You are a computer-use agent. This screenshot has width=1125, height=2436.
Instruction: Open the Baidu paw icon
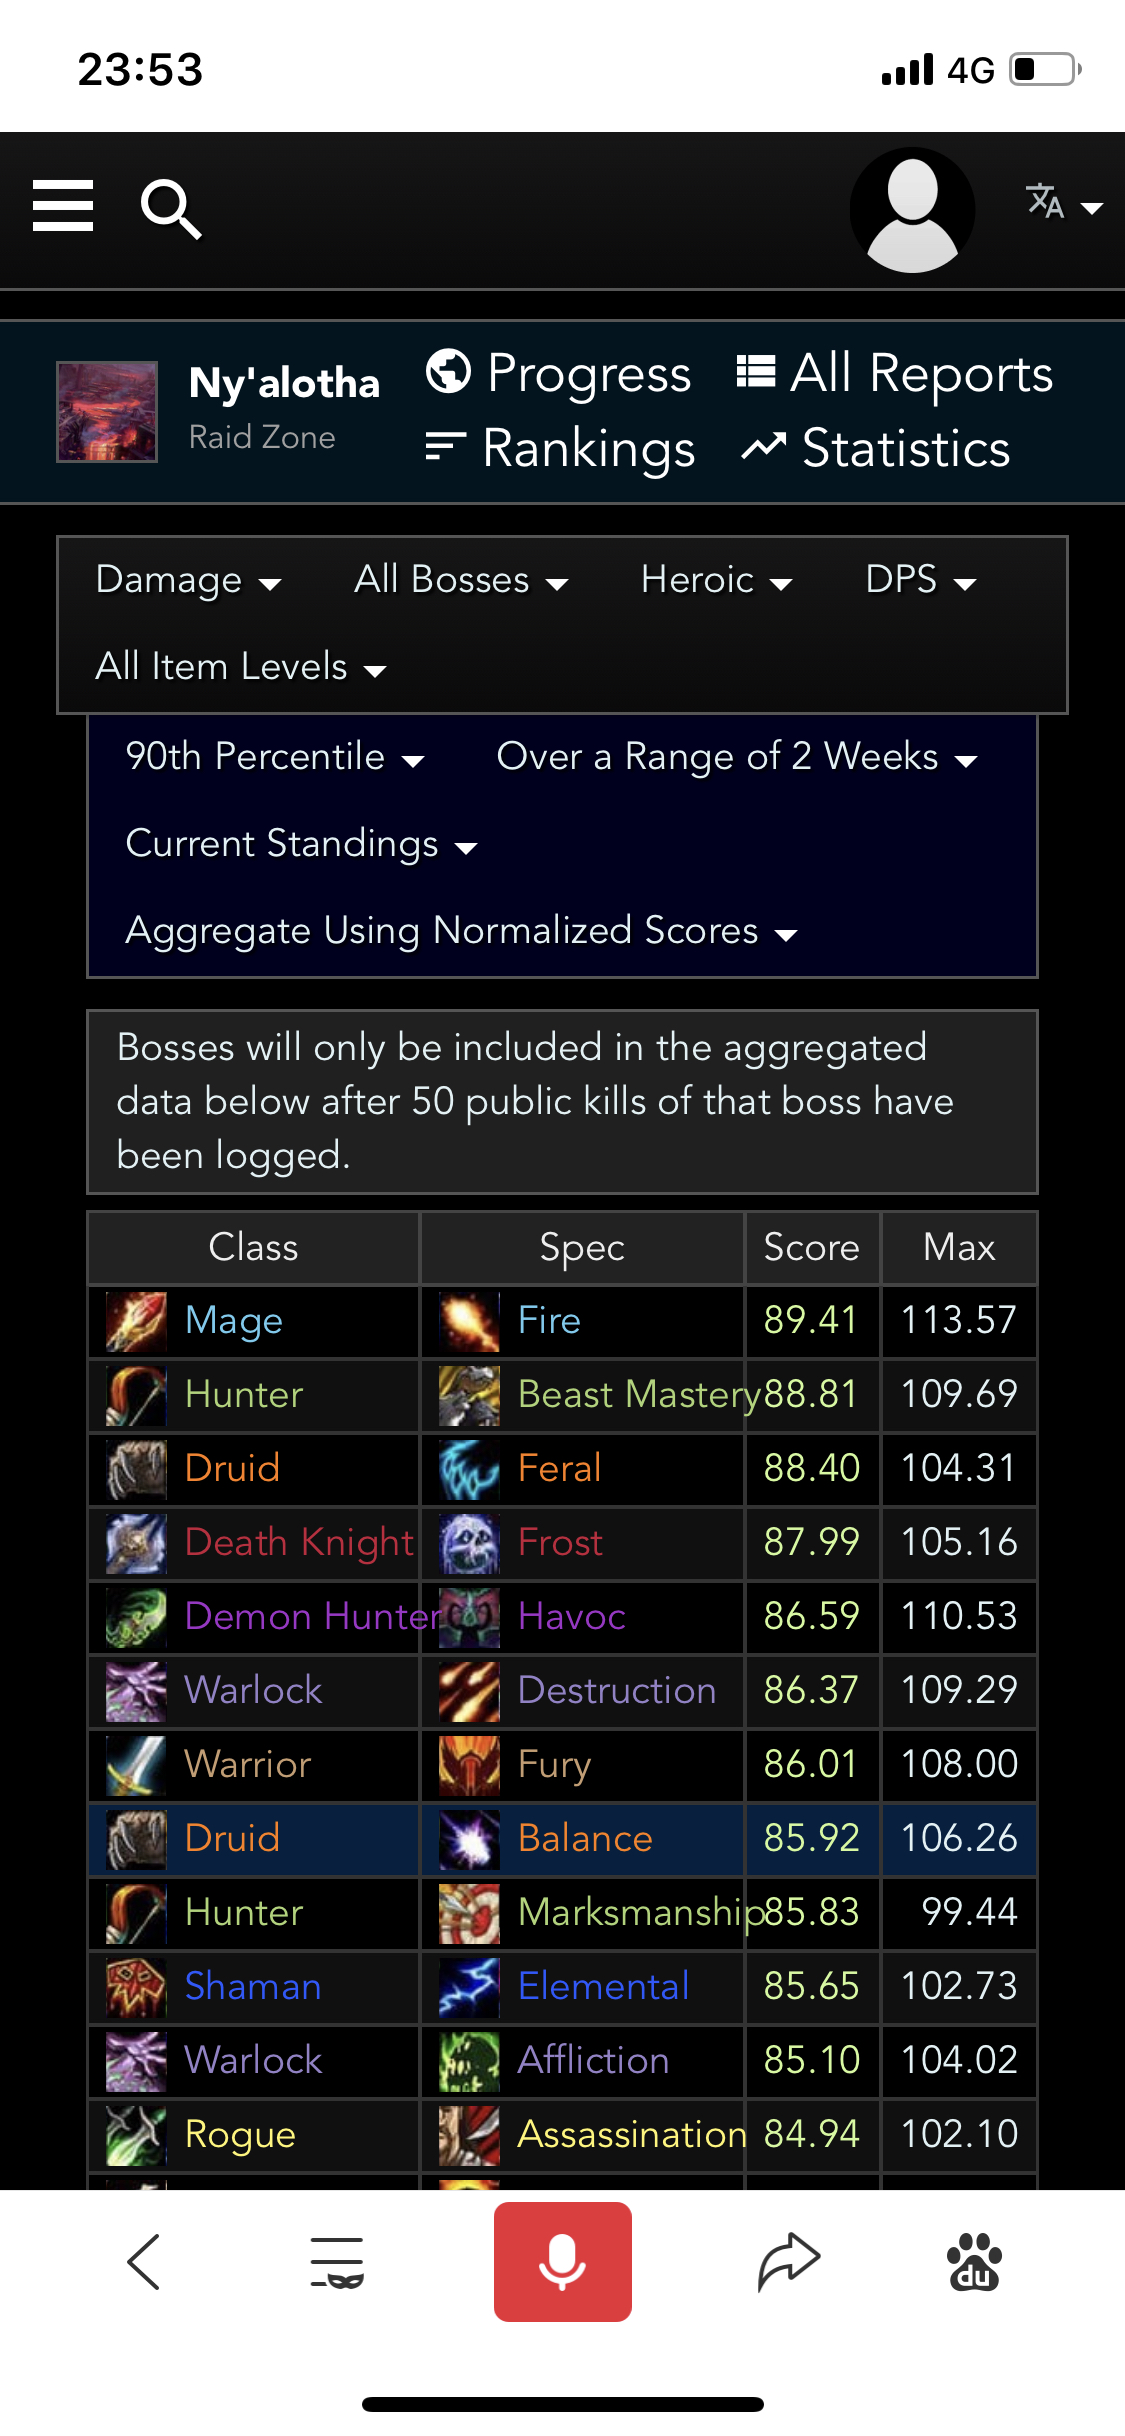[973, 2261]
